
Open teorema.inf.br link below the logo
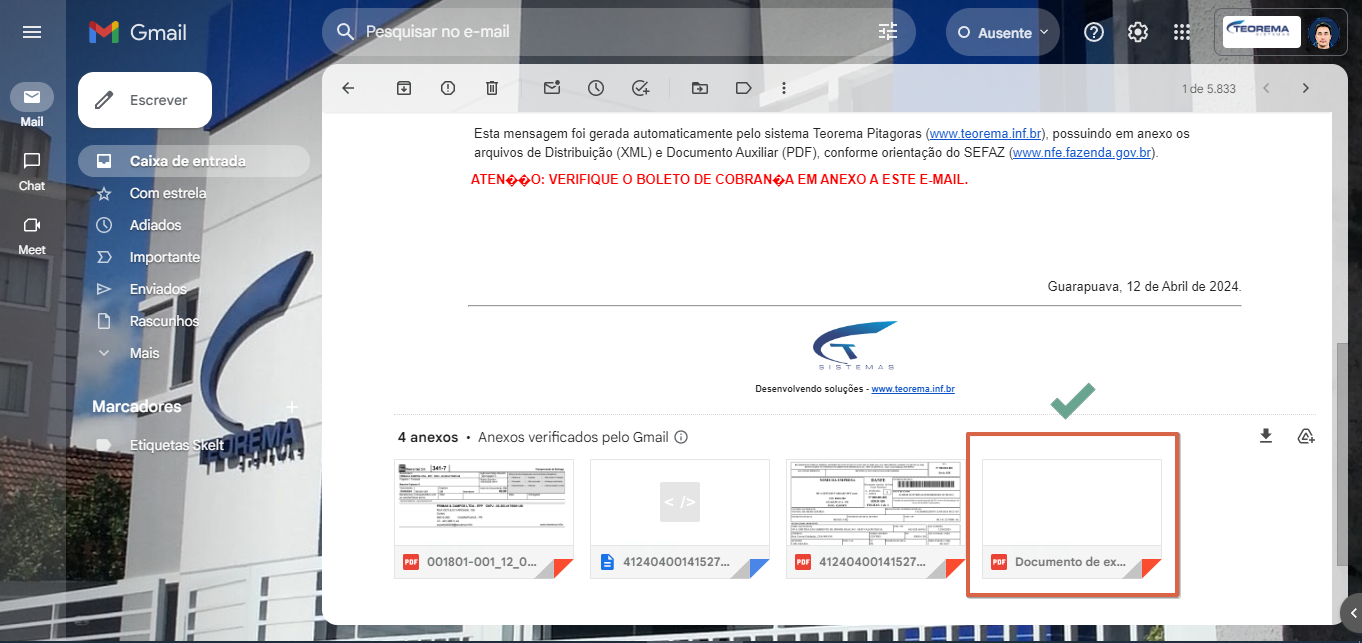(x=913, y=388)
